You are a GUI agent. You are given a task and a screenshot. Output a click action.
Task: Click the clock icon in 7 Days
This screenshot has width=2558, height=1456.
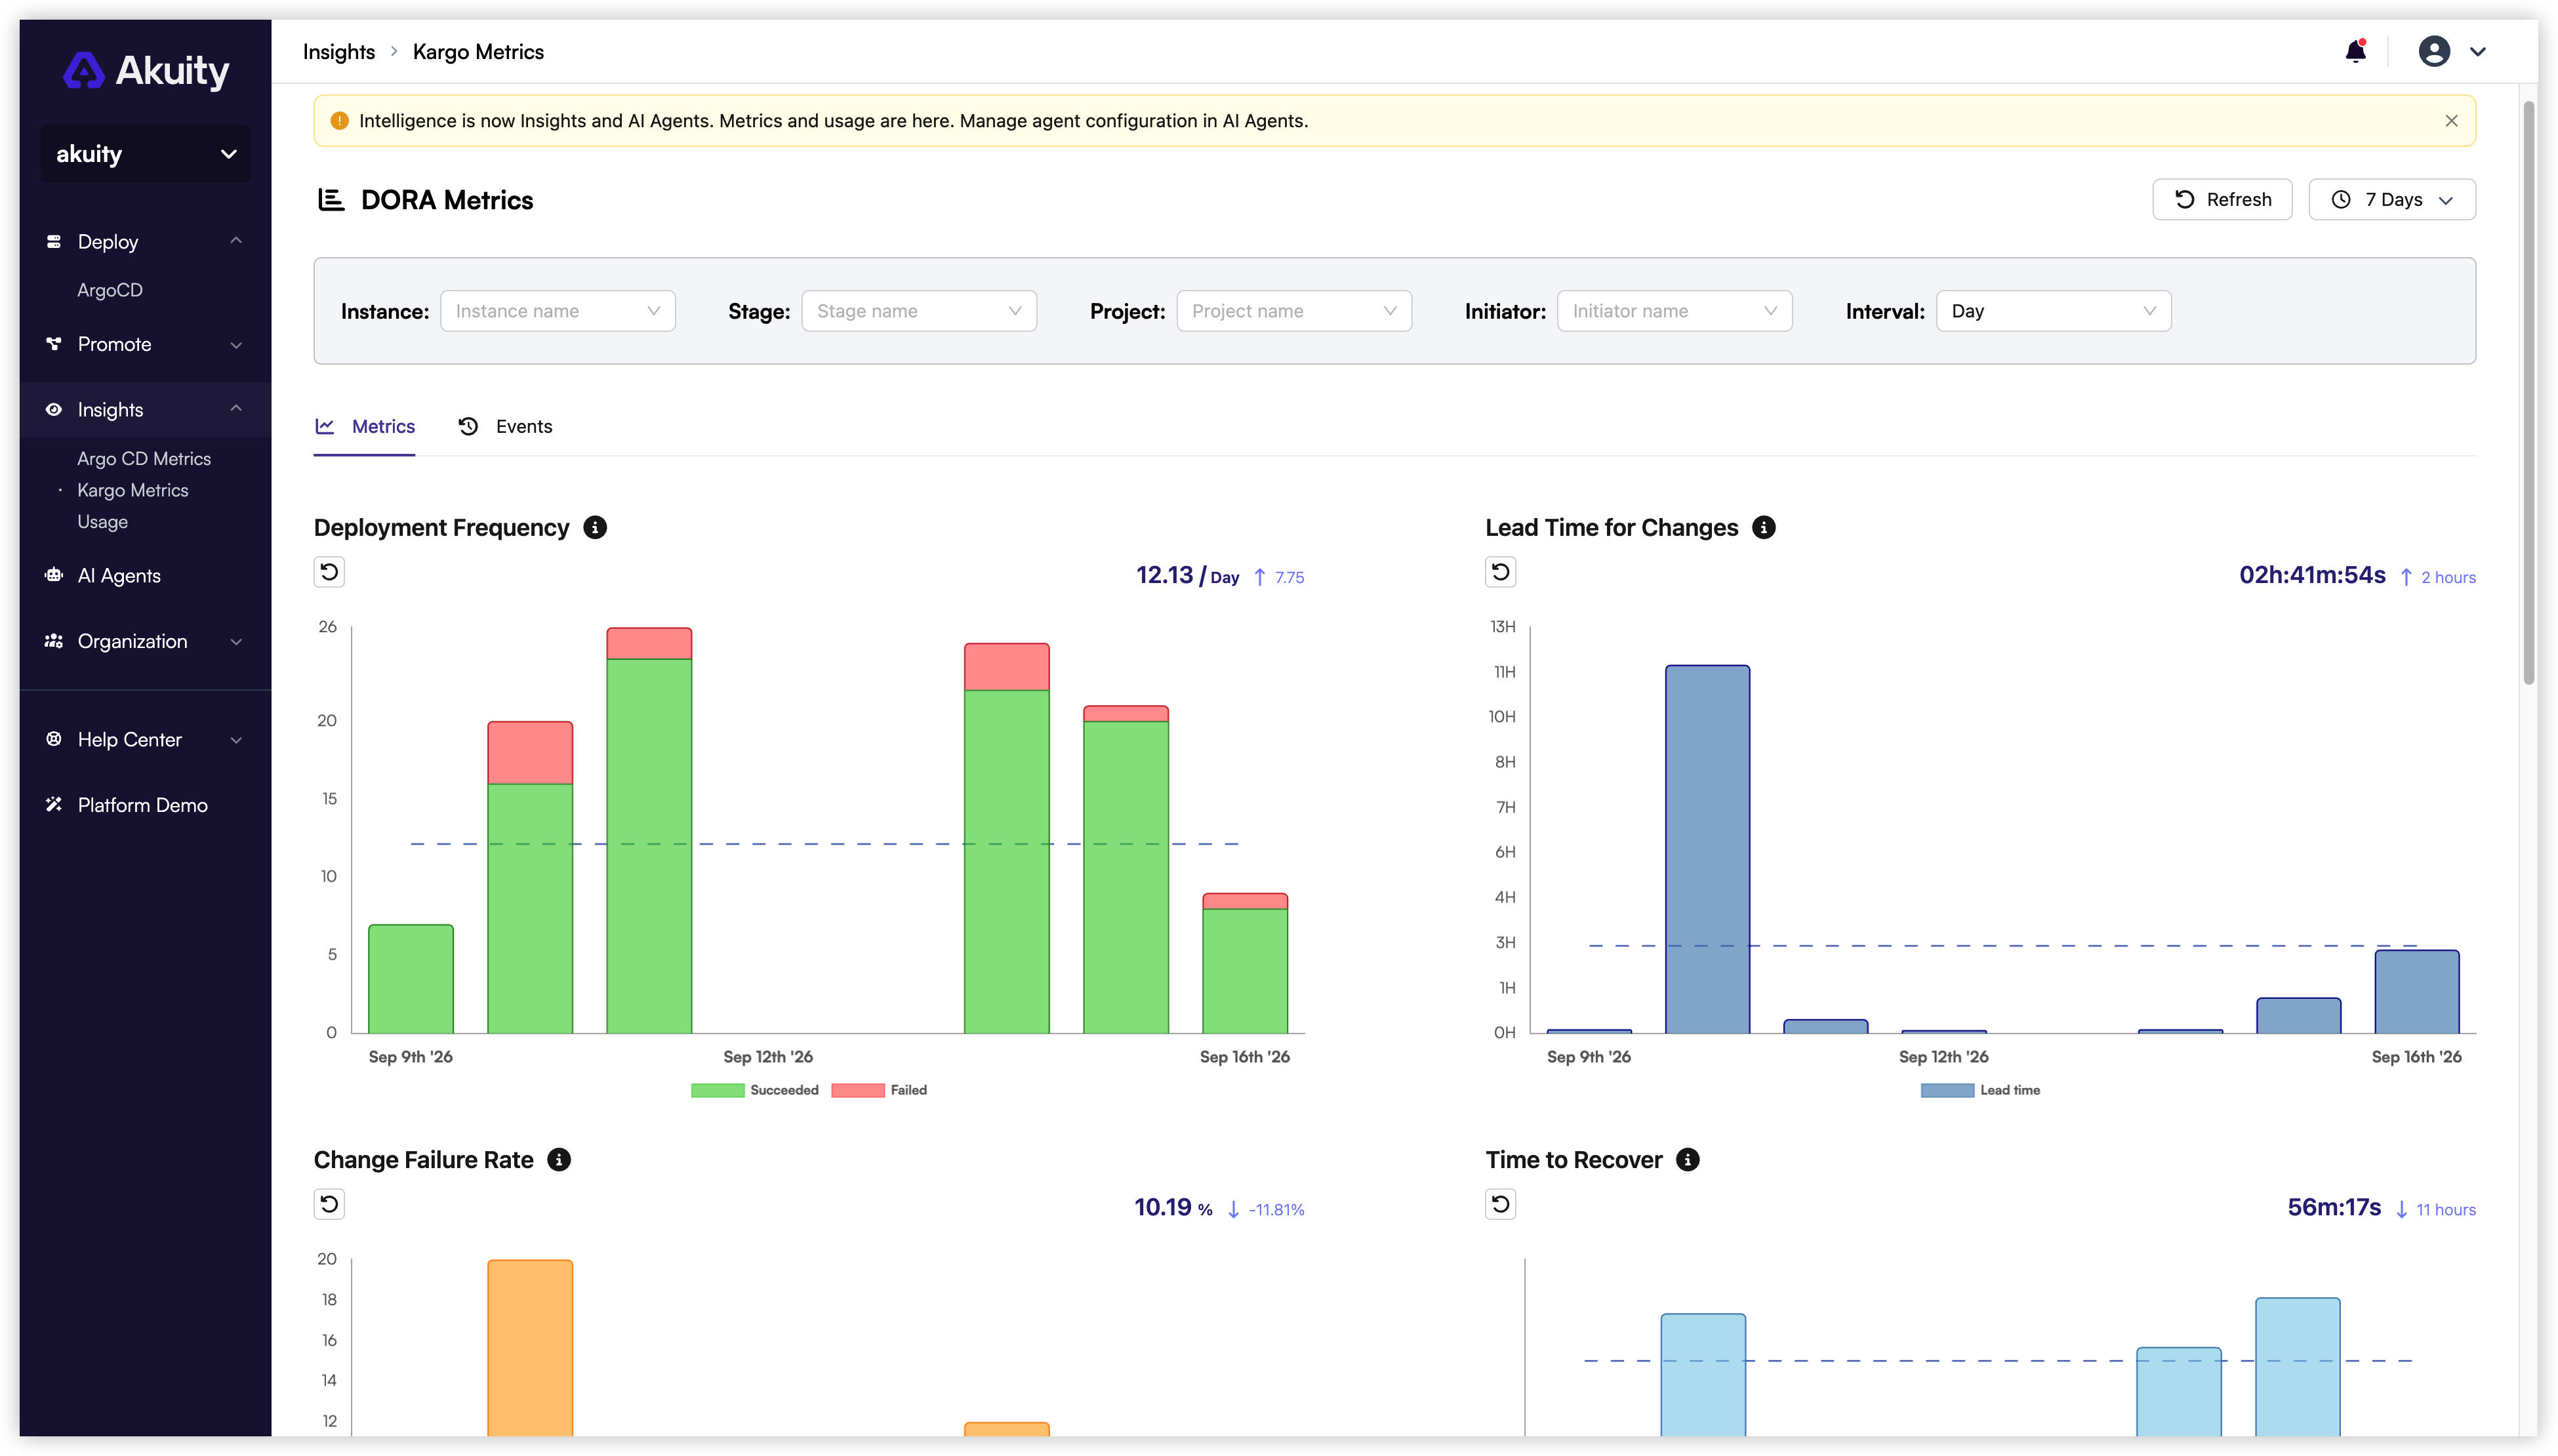pos(2341,200)
